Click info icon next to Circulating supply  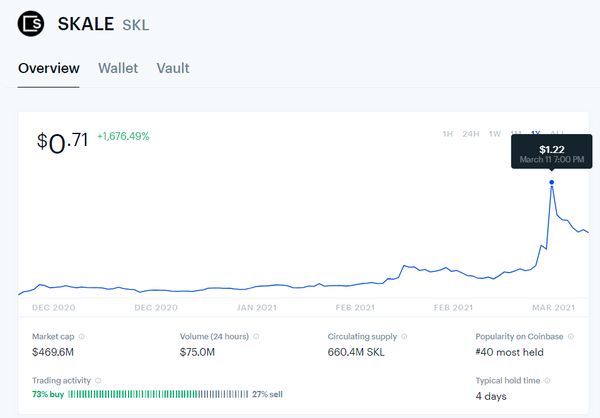[x=404, y=337]
